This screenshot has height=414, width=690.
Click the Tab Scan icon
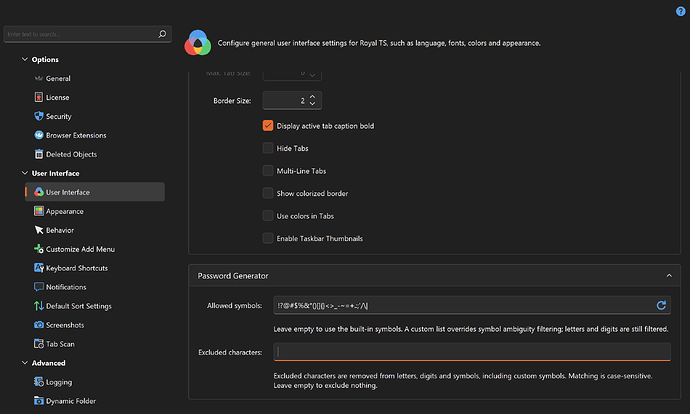tap(39, 344)
